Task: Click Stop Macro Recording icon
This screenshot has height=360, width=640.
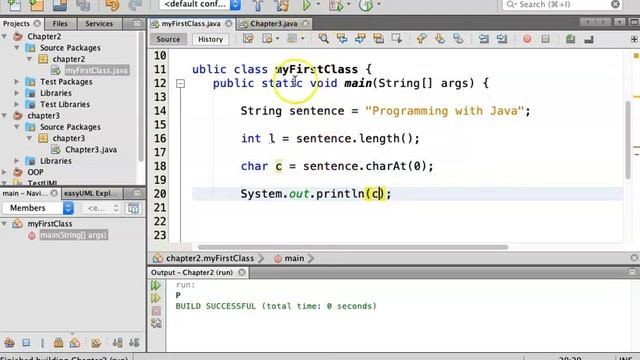Action: 545,39
